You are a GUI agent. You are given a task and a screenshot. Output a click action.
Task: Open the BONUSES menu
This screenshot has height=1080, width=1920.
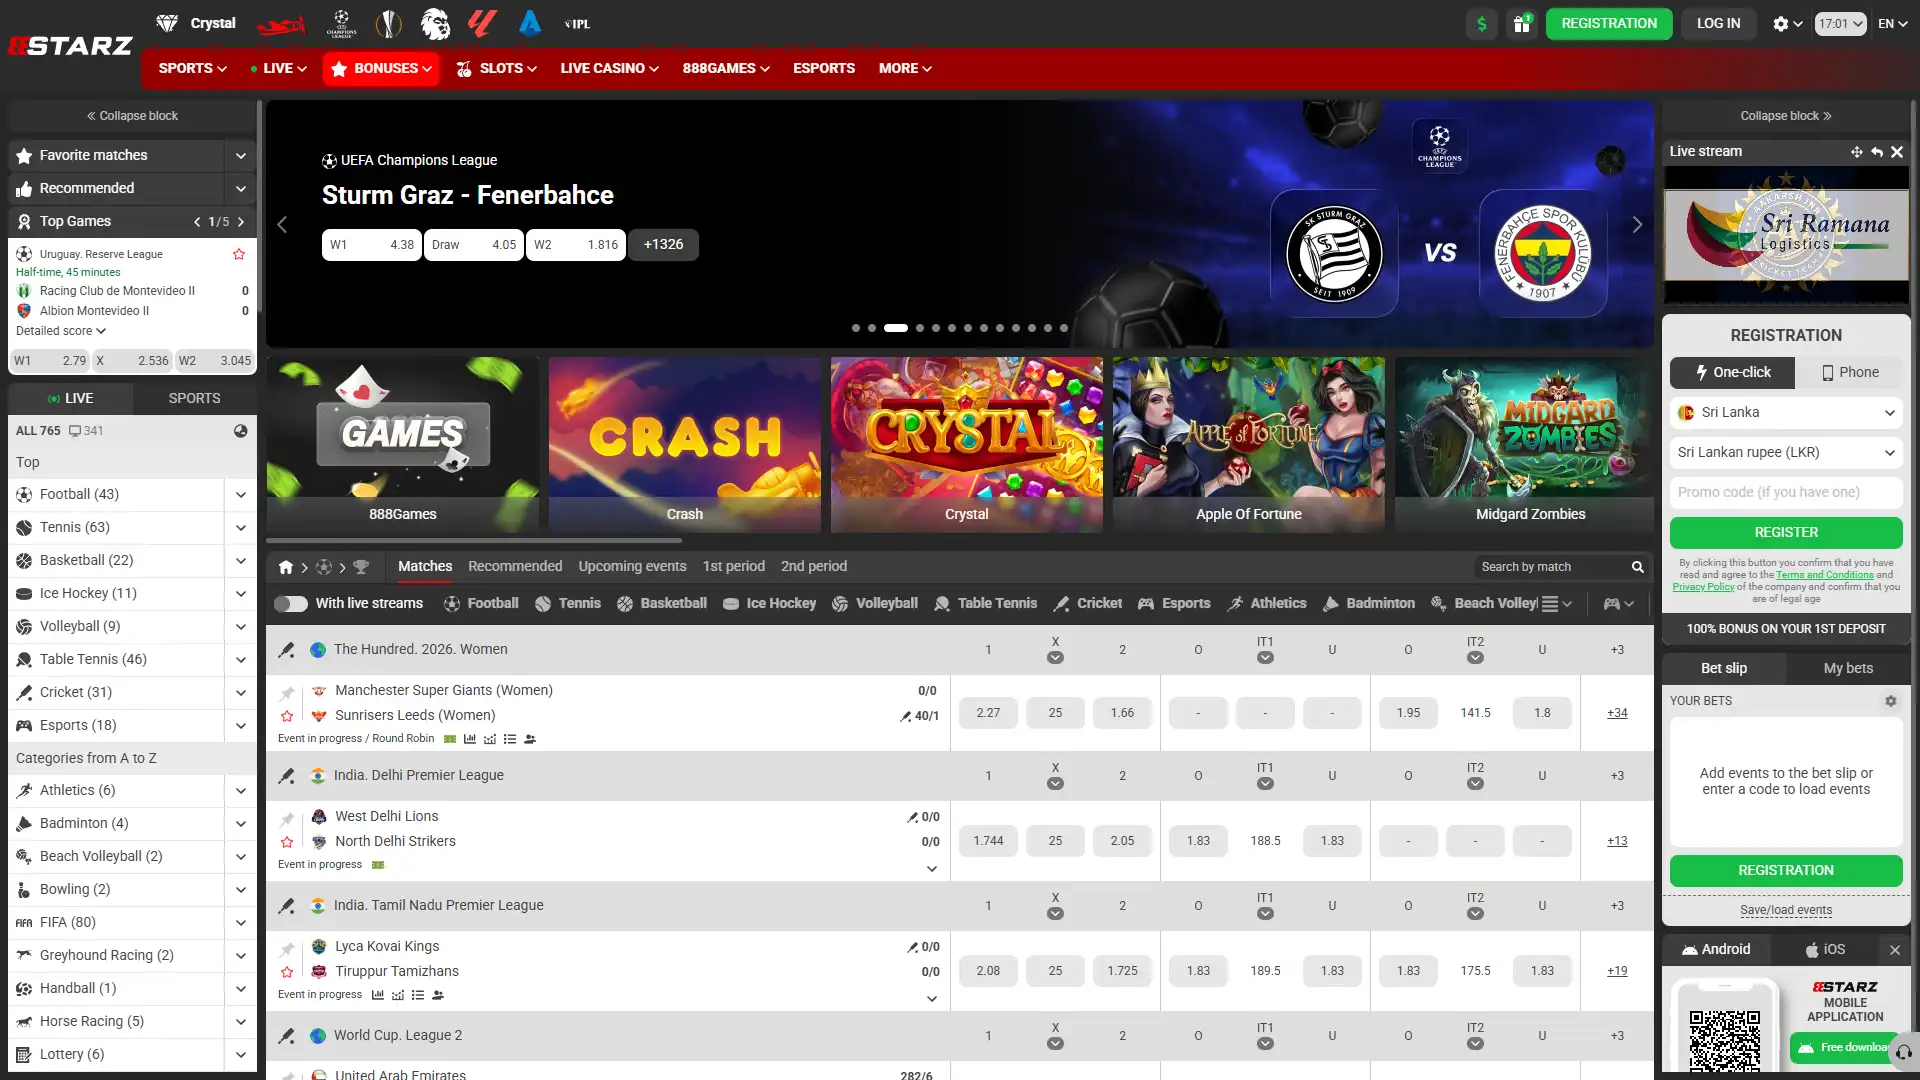click(381, 69)
